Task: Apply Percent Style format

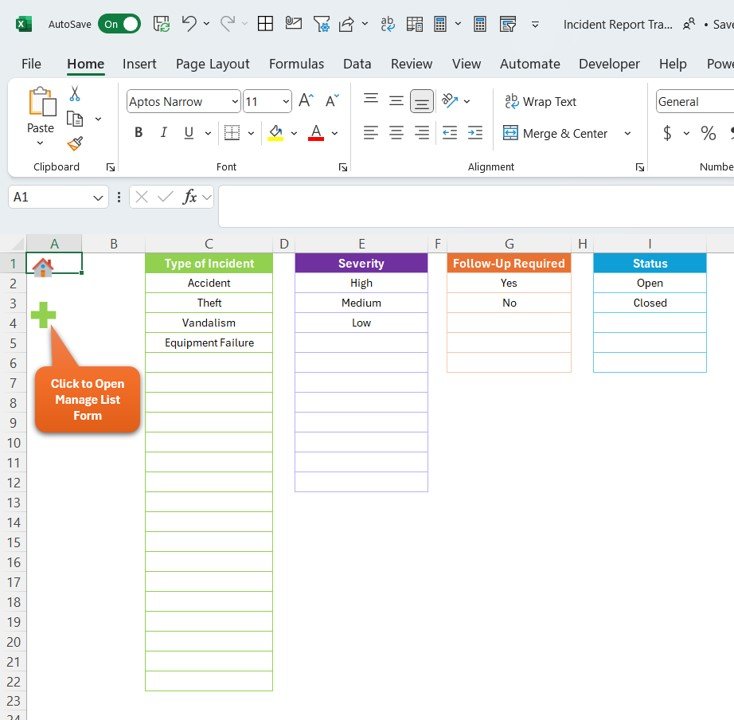Action: [708, 133]
